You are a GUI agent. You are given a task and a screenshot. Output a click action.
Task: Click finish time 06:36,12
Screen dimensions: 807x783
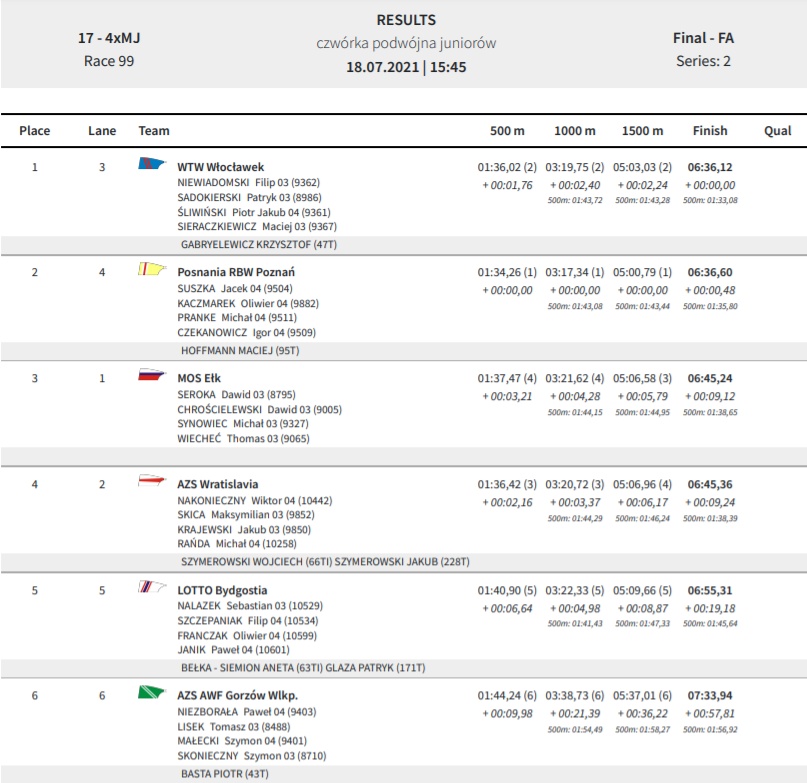point(710,167)
